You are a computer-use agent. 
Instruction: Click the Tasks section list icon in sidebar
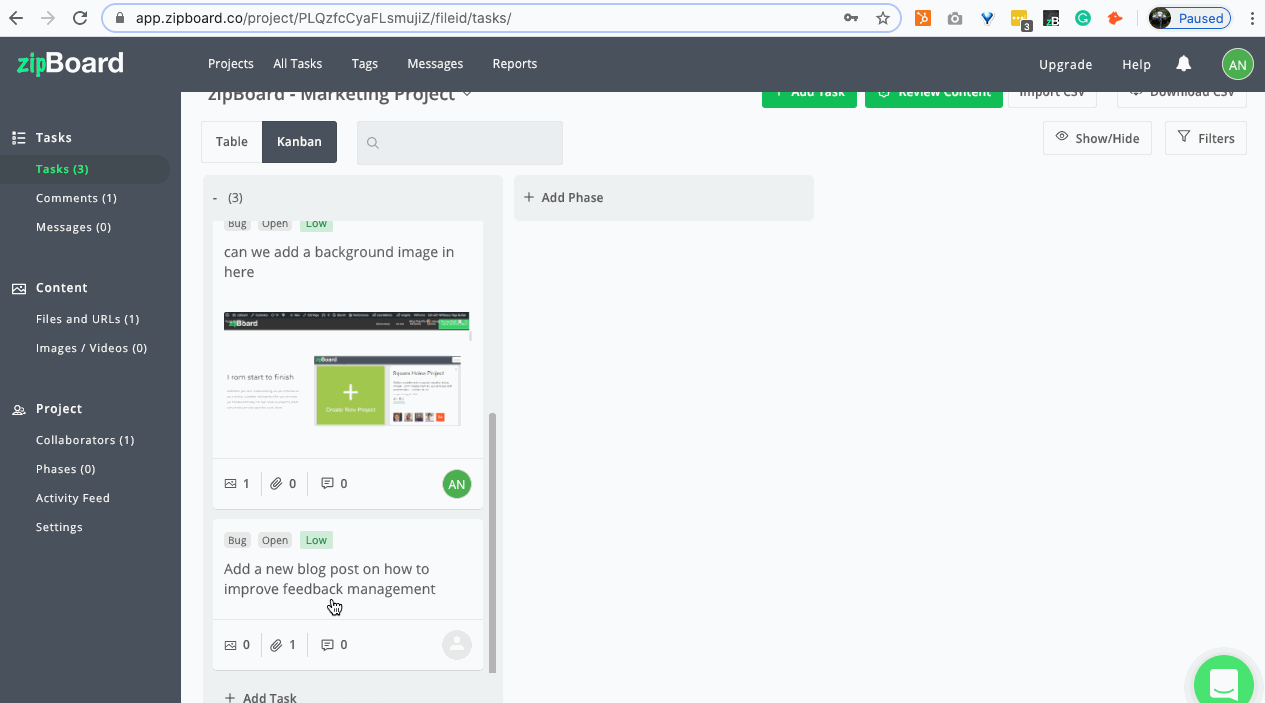18,138
